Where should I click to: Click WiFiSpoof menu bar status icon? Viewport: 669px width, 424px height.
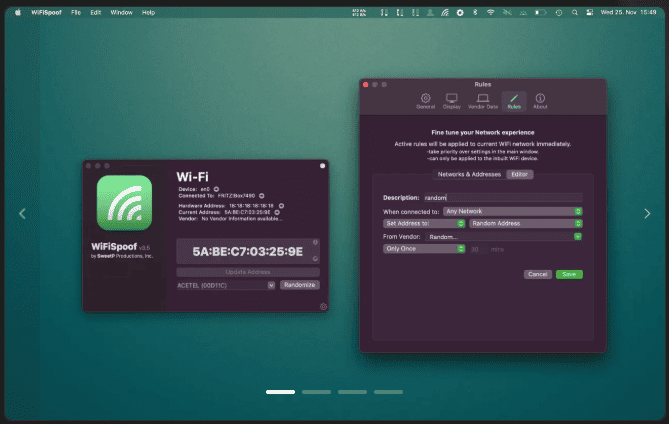(445, 12)
